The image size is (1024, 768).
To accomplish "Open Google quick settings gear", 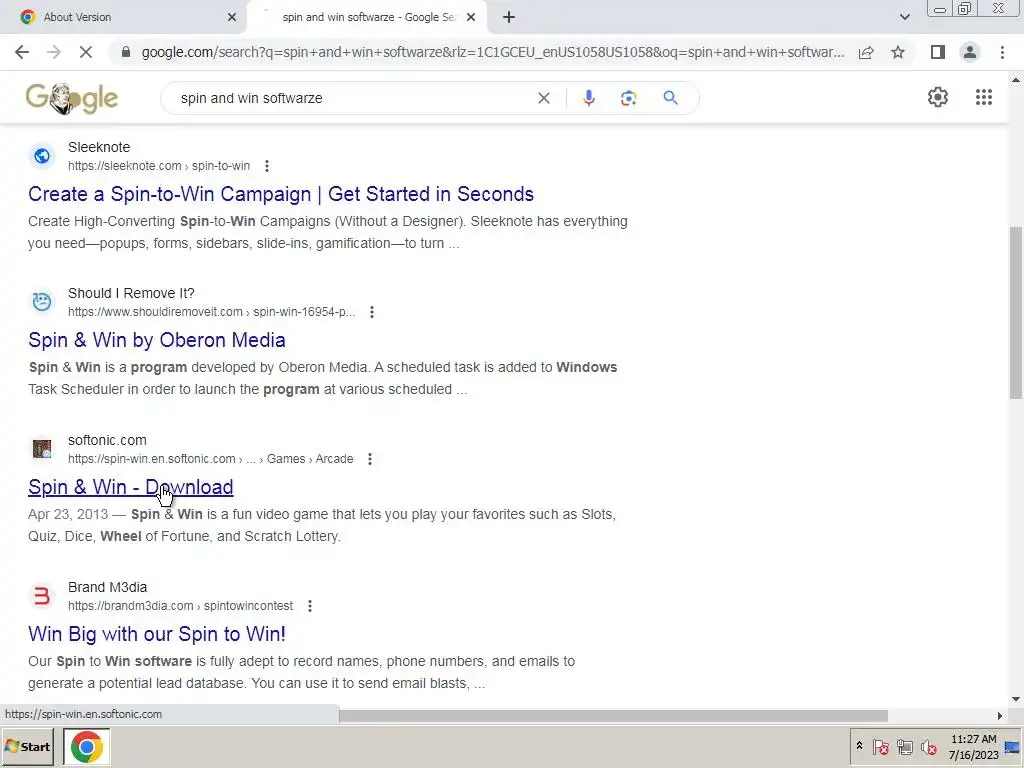I will tap(938, 97).
